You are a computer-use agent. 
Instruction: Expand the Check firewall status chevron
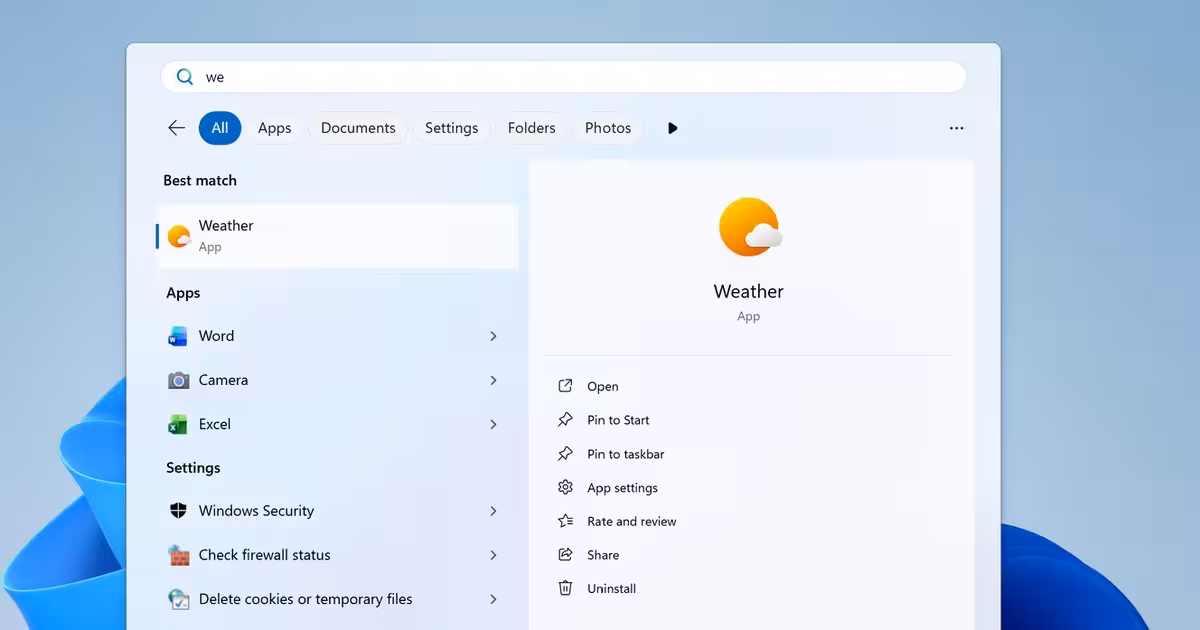[x=493, y=554]
